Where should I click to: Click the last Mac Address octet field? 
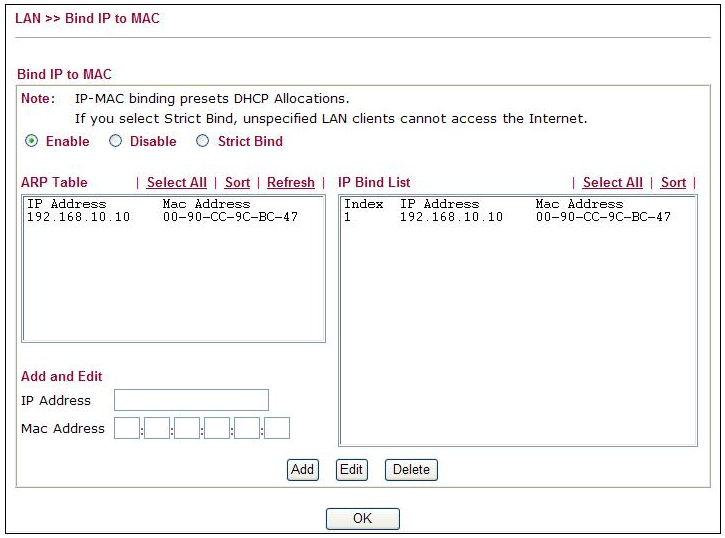coord(277,429)
